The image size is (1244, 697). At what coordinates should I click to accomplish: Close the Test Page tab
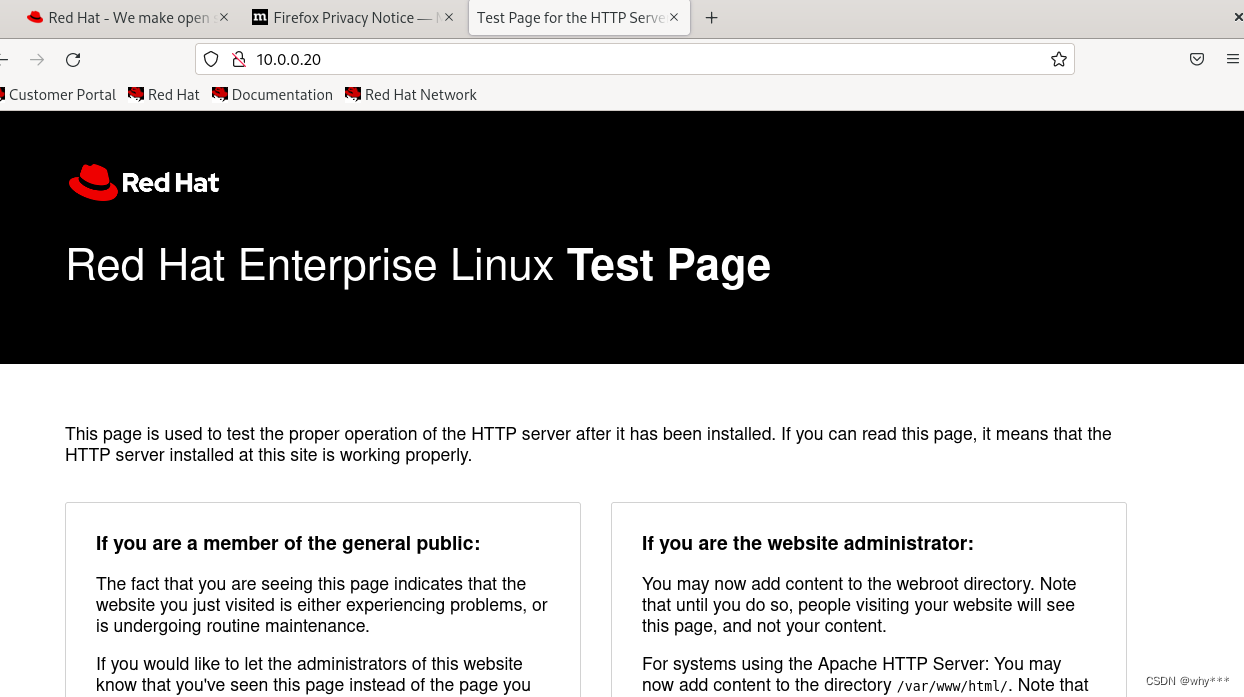675,18
